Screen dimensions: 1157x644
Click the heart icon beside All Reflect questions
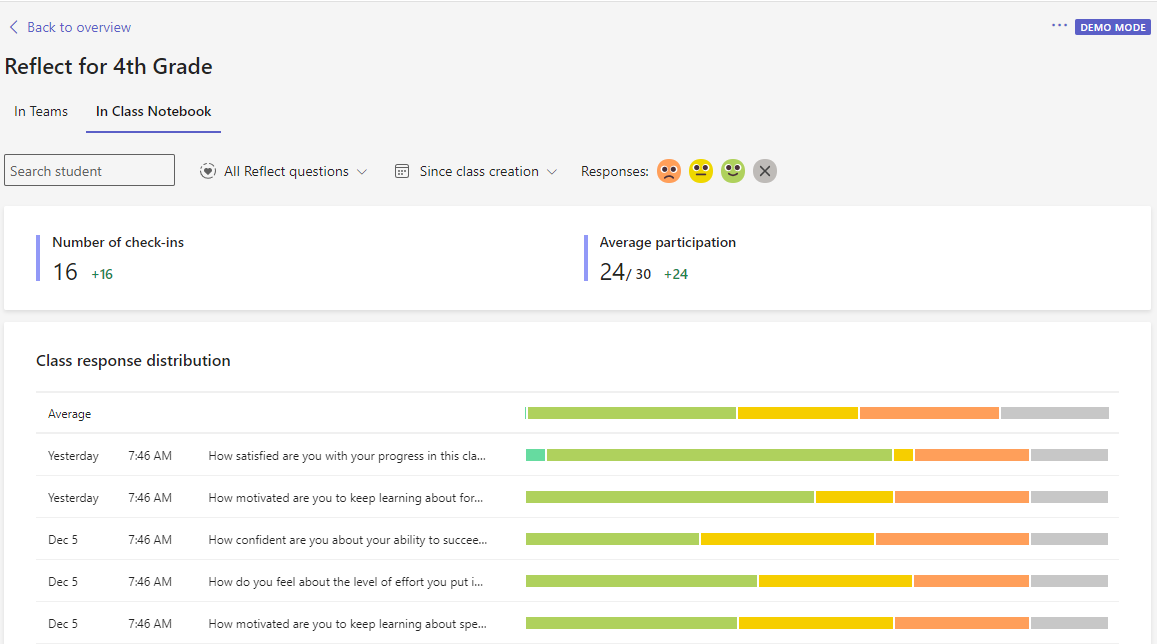point(208,171)
